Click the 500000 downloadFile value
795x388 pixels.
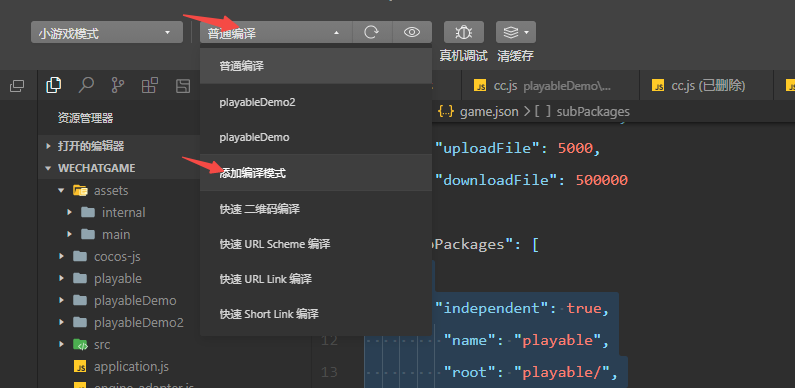602,180
